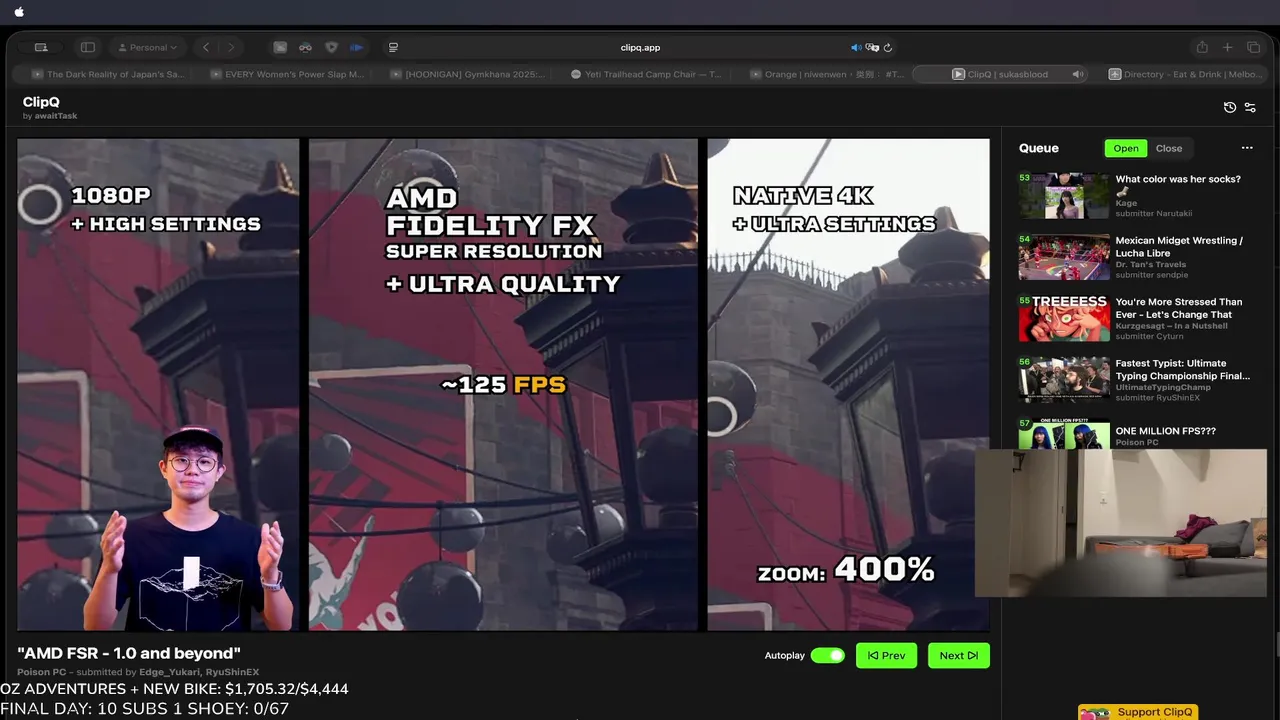The height and width of the screenshot is (720, 1280).
Task: Select "What color was her socks?" title
Action: click(1178, 179)
